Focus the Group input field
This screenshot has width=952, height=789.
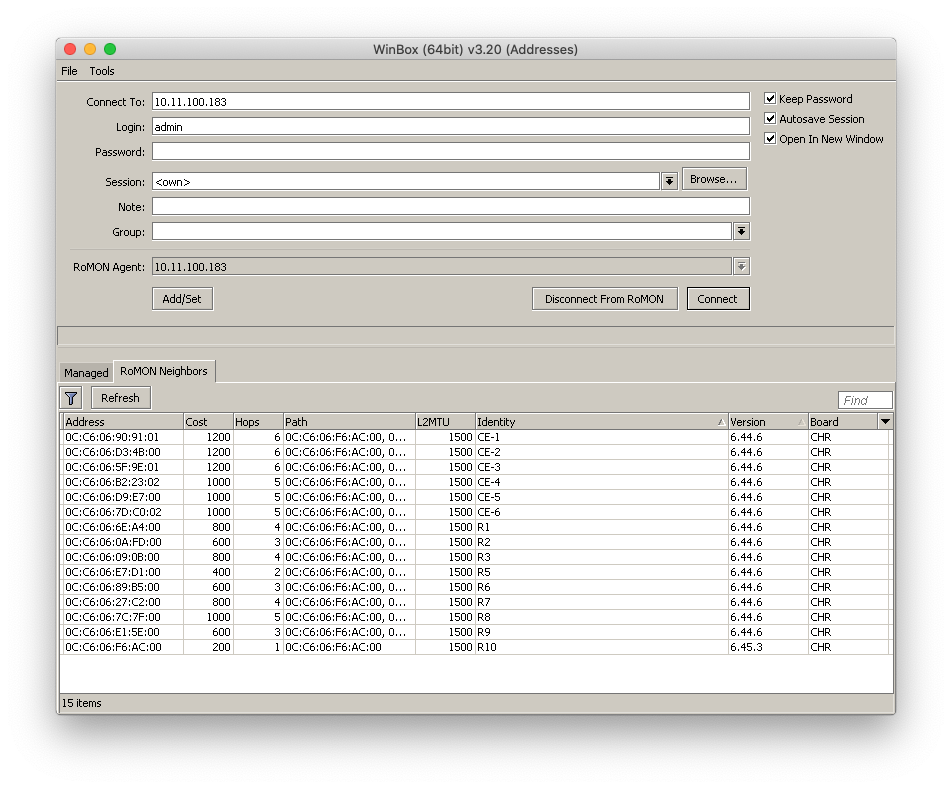(441, 231)
